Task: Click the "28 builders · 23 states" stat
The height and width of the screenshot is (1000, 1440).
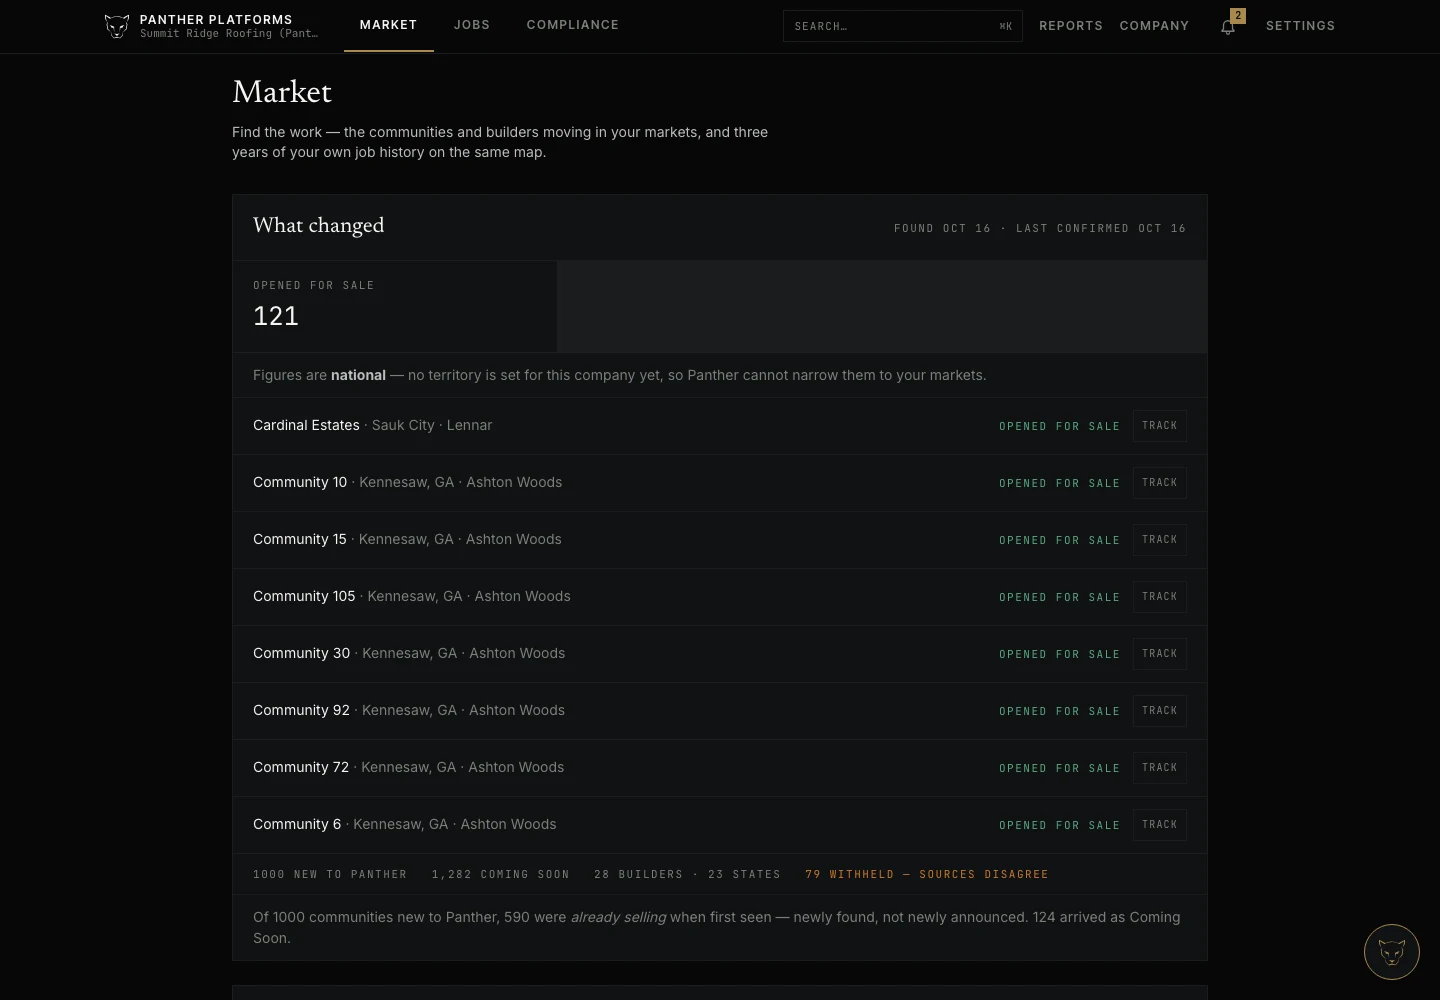Action: coord(688,874)
